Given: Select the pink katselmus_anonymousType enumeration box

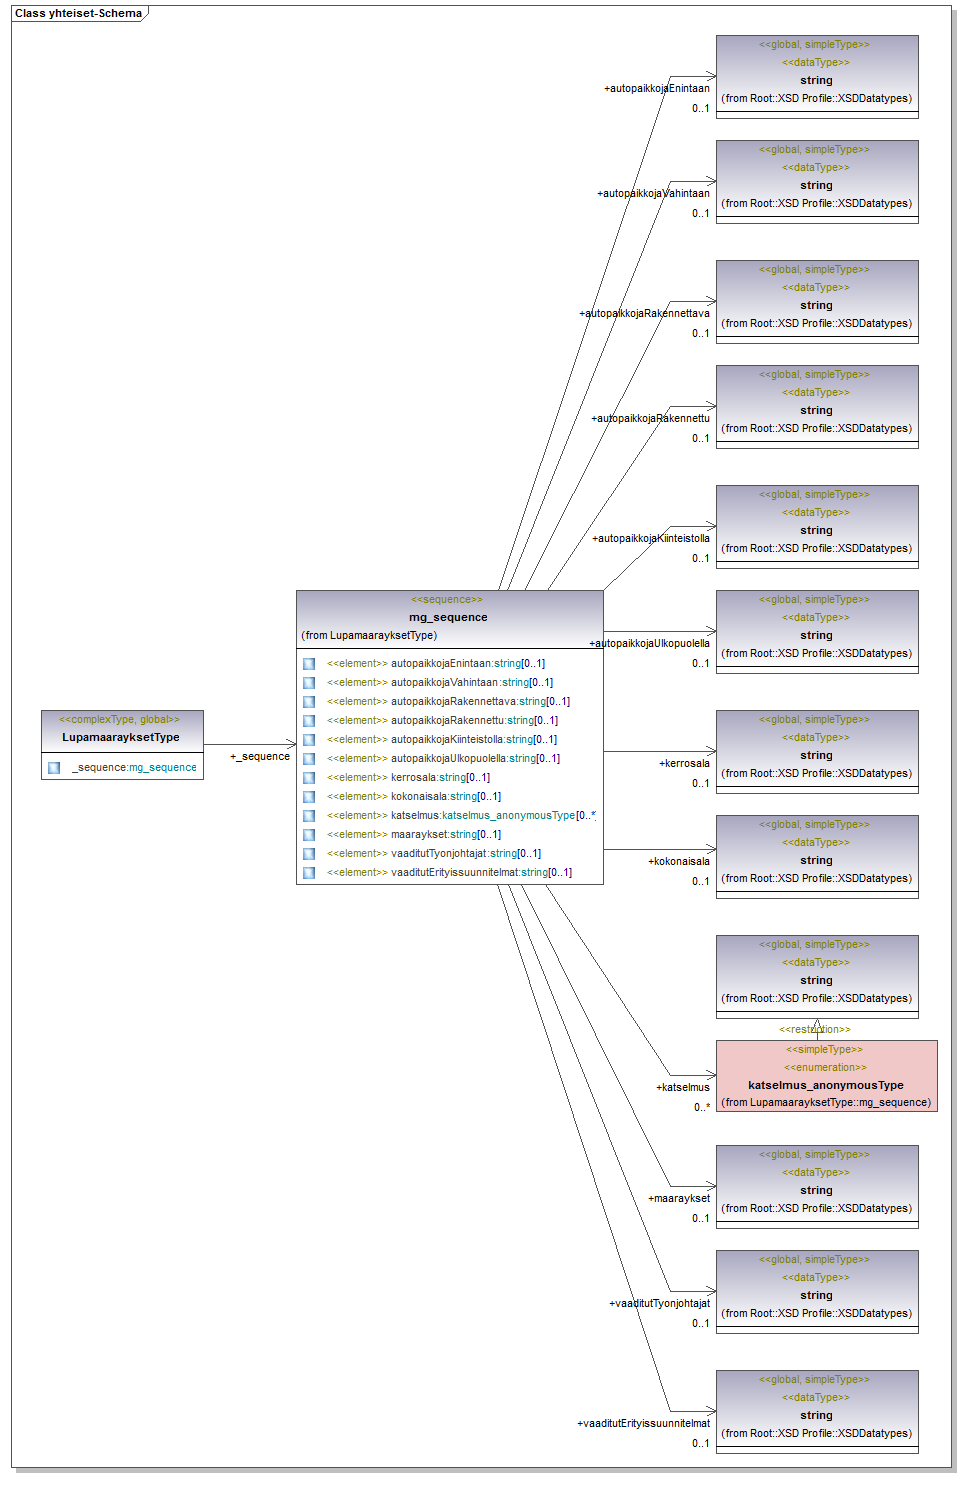Looking at the screenshot, I should point(826,1076).
